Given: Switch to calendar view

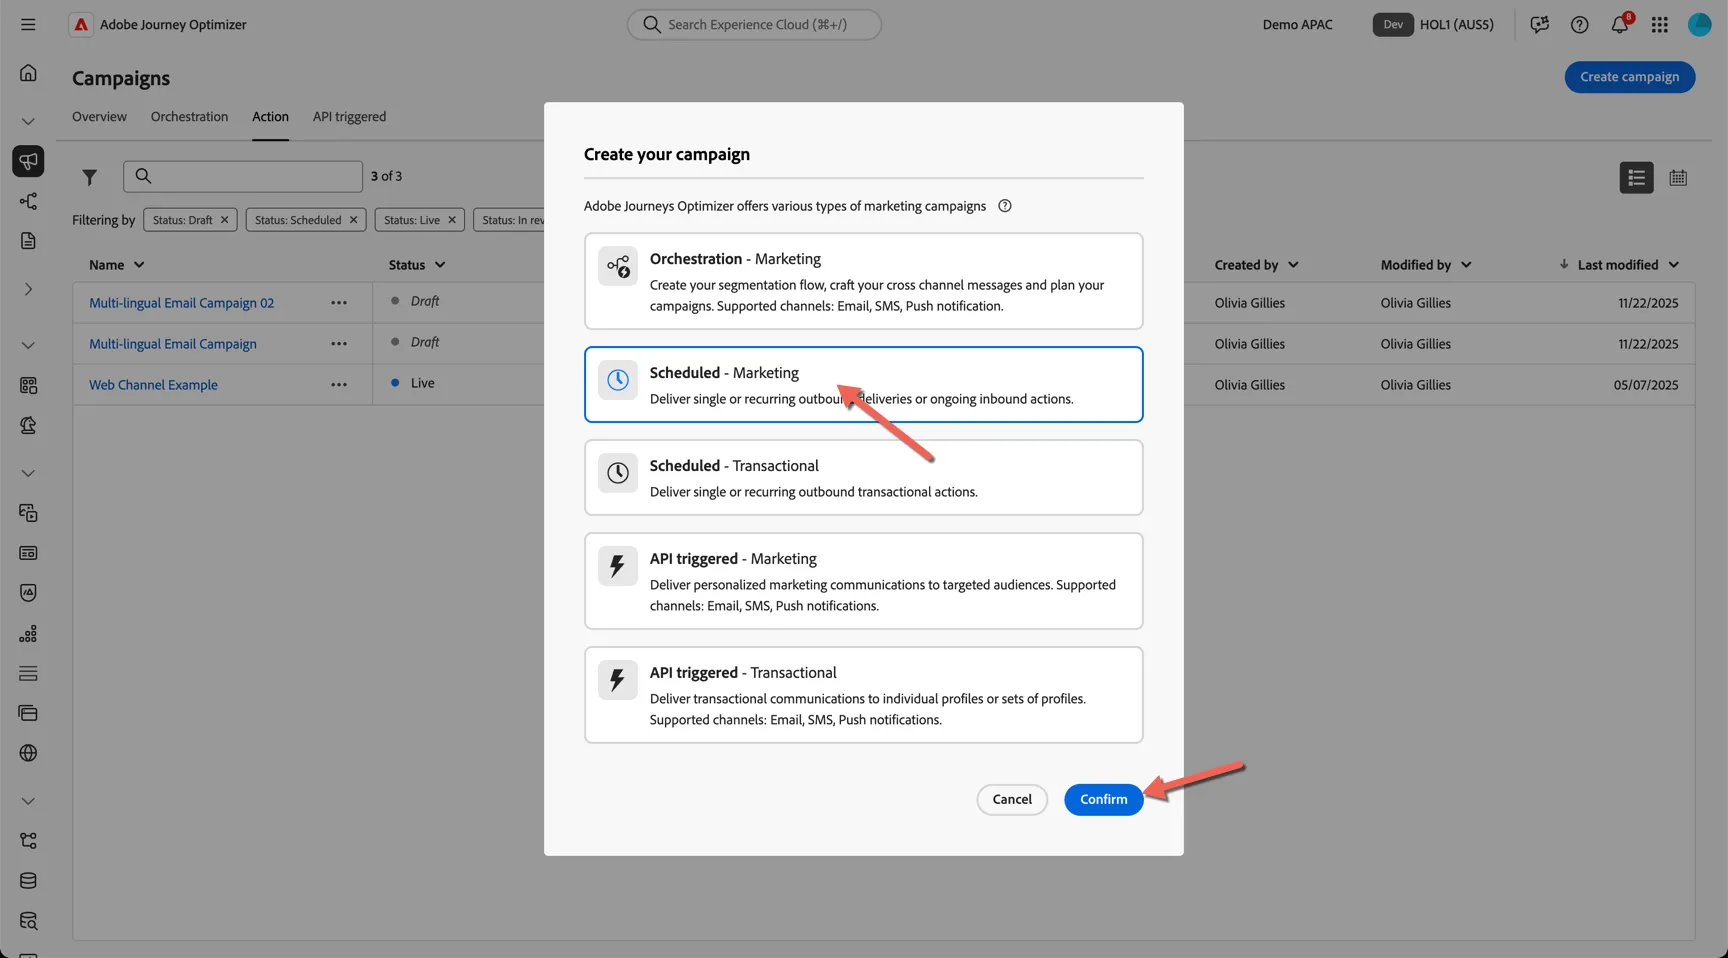Looking at the screenshot, I should 1678,177.
